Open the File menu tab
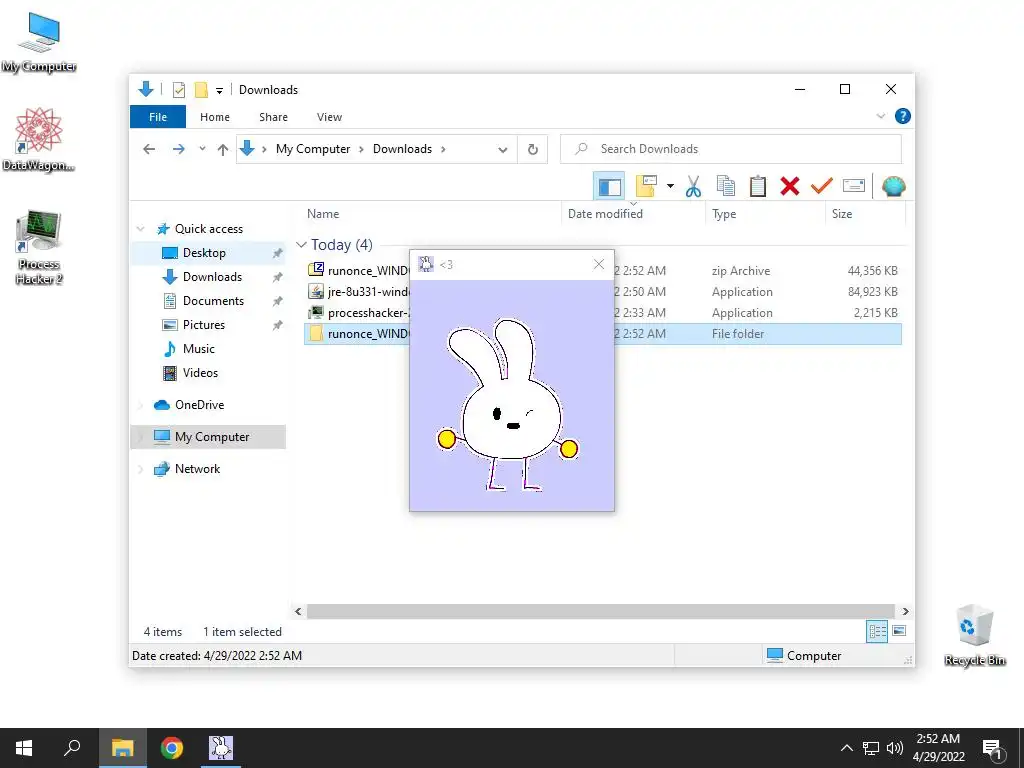This screenshot has height=768, width=1024. click(158, 117)
